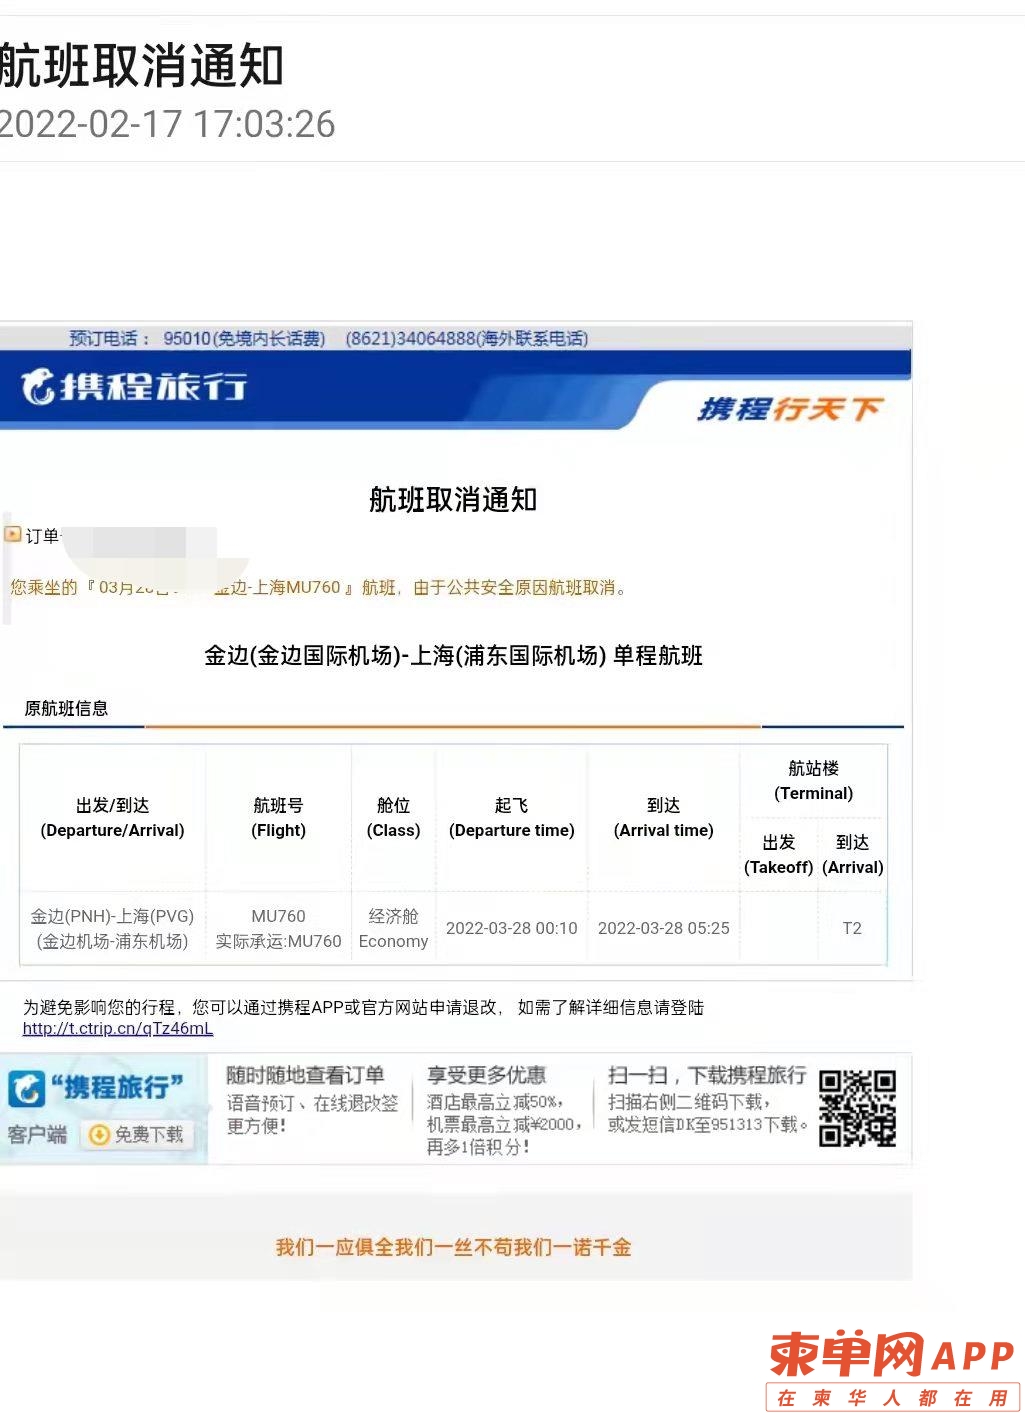The height and width of the screenshot is (1415, 1025).
Task: Click the QR code image
Action: pyautogui.click(x=857, y=1108)
